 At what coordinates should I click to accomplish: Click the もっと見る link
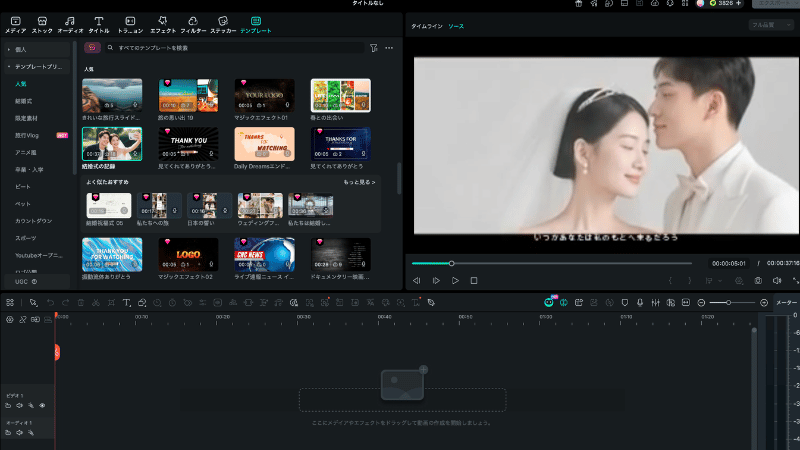[x=359, y=182]
